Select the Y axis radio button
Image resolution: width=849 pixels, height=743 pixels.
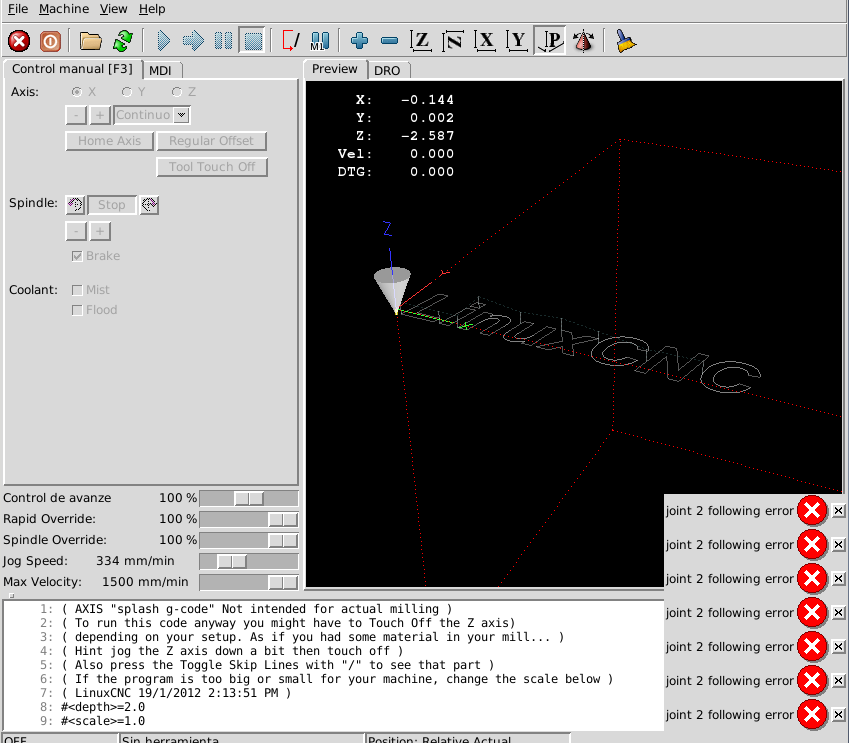click(127, 92)
